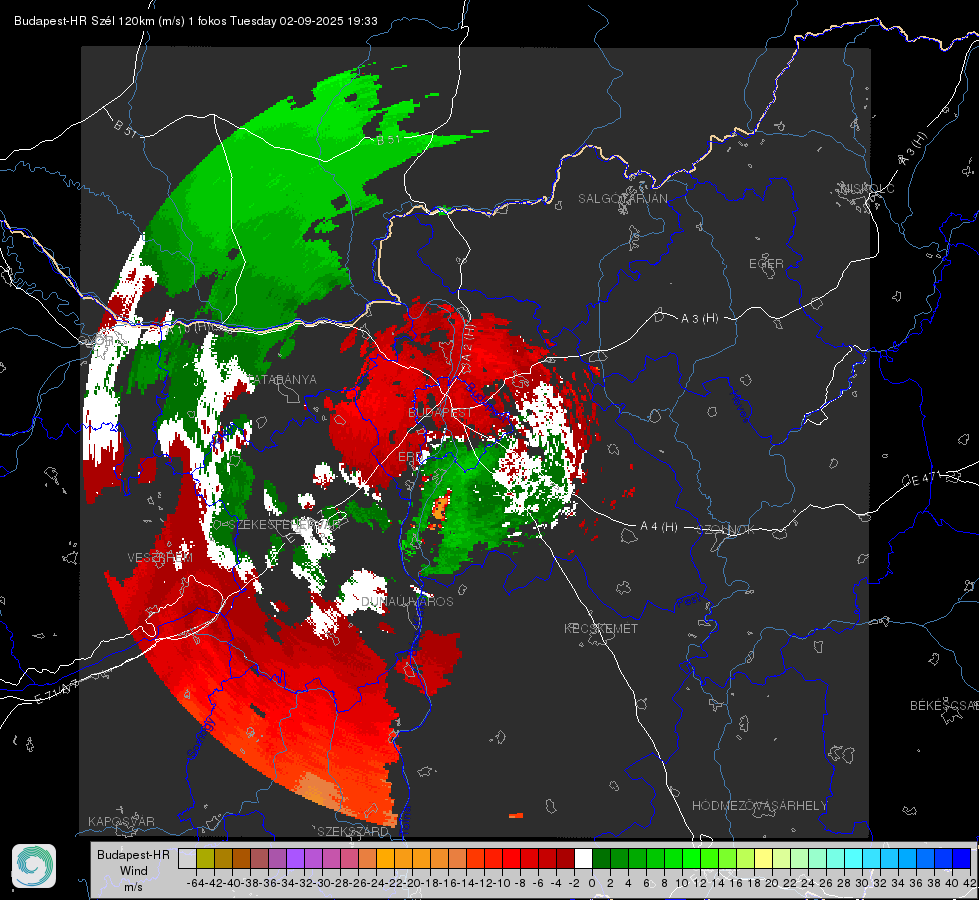Viewport: 979px width, 900px height.
Task: Click the orange-yellow echo cell south of Érd
Action: 440,506
